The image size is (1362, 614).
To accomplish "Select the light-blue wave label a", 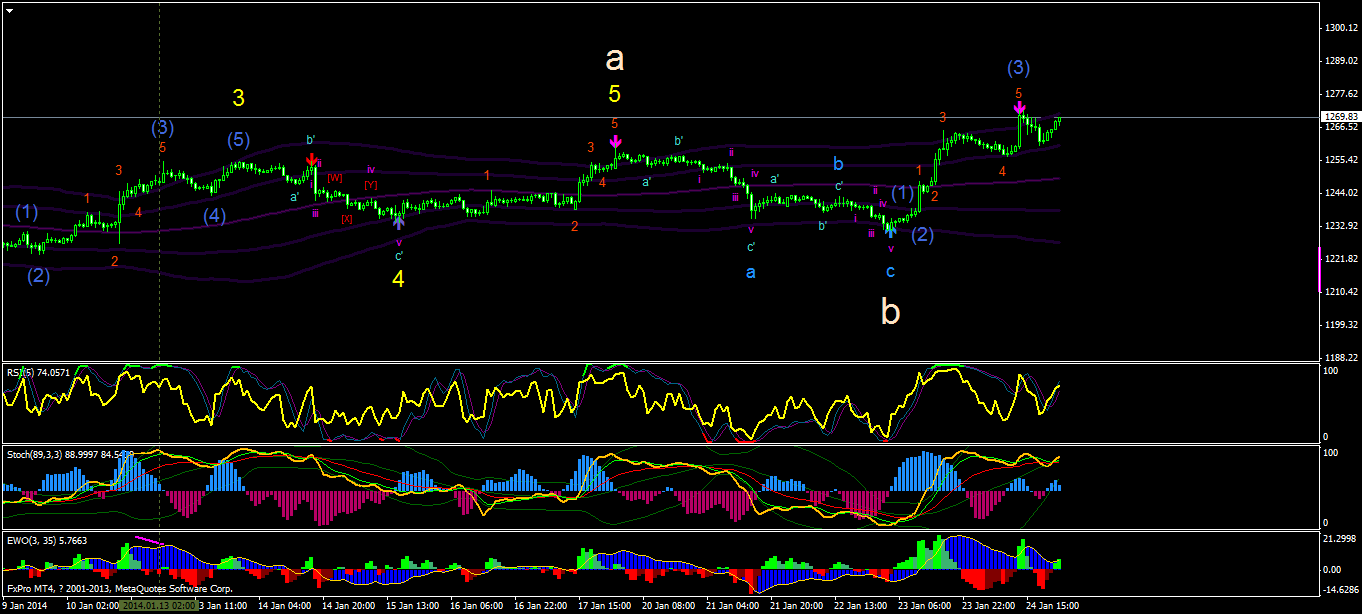I will 751,271.
